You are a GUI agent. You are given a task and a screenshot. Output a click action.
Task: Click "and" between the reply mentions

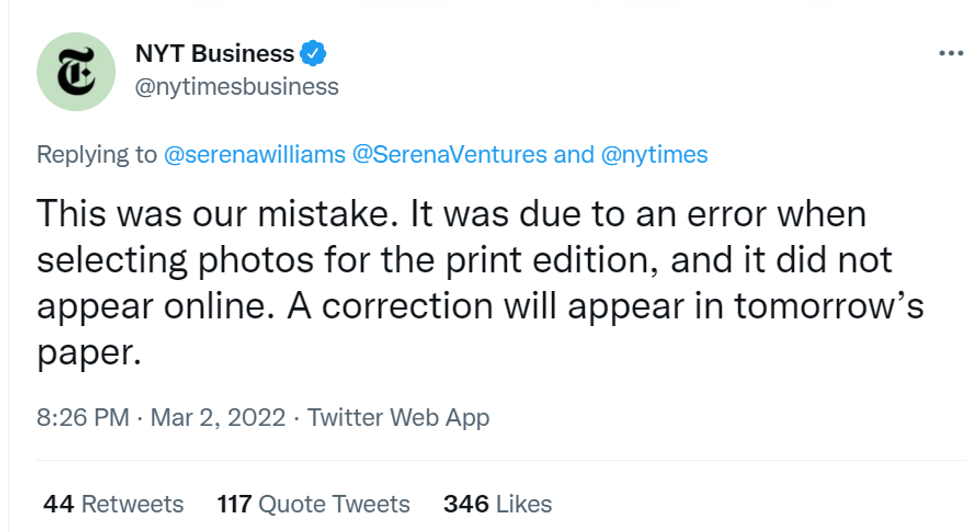pos(572,155)
